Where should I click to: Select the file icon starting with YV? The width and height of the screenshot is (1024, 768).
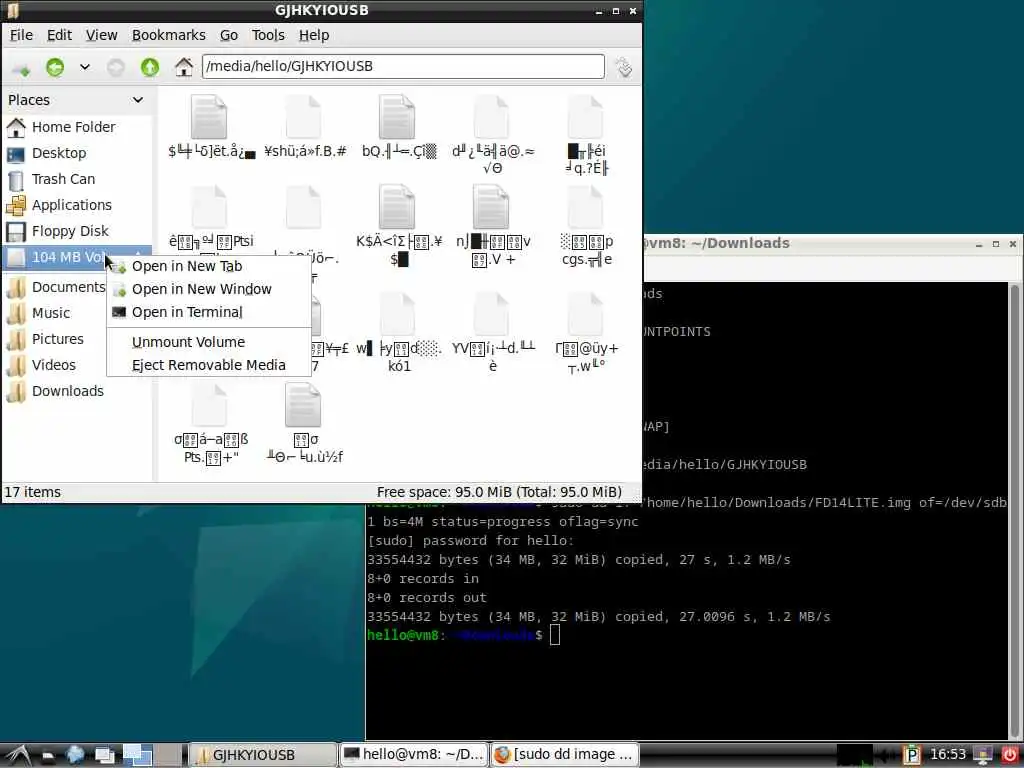(x=492, y=314)
